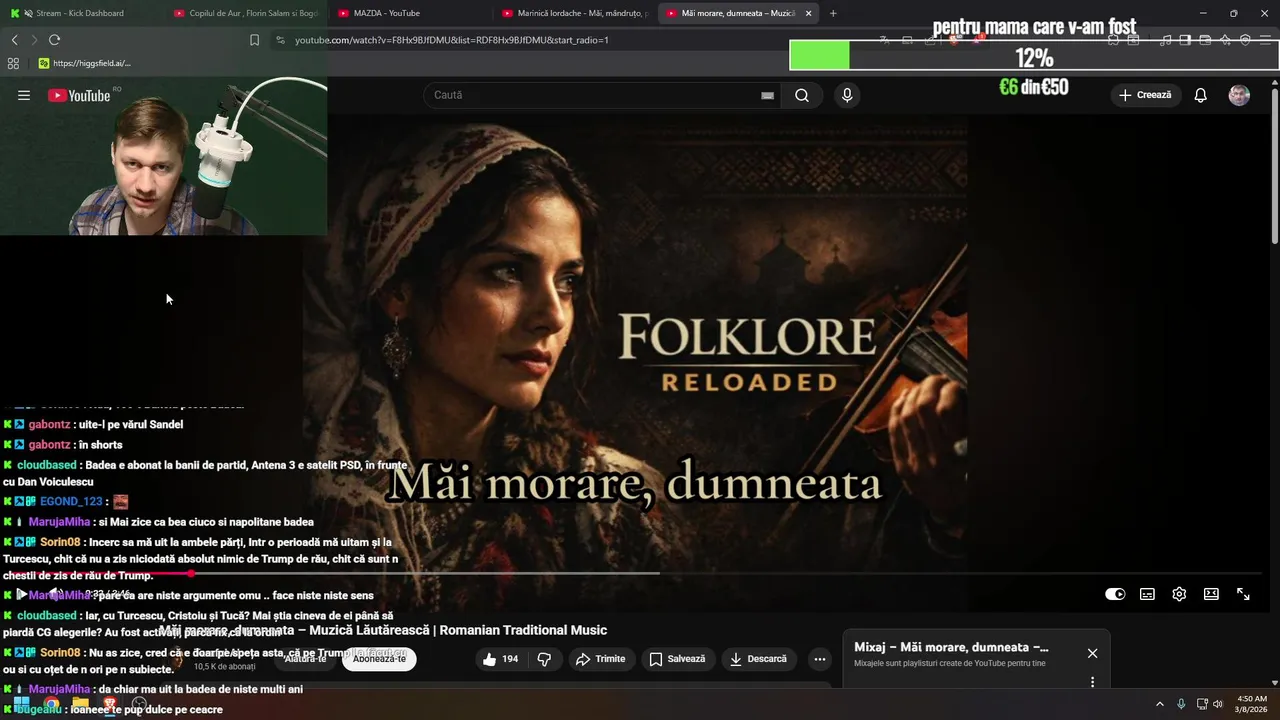Close the Mixaj playlist panel
Image resolution: width=1280 pixels, height=720 pixels.
[x=1092, y=653]
